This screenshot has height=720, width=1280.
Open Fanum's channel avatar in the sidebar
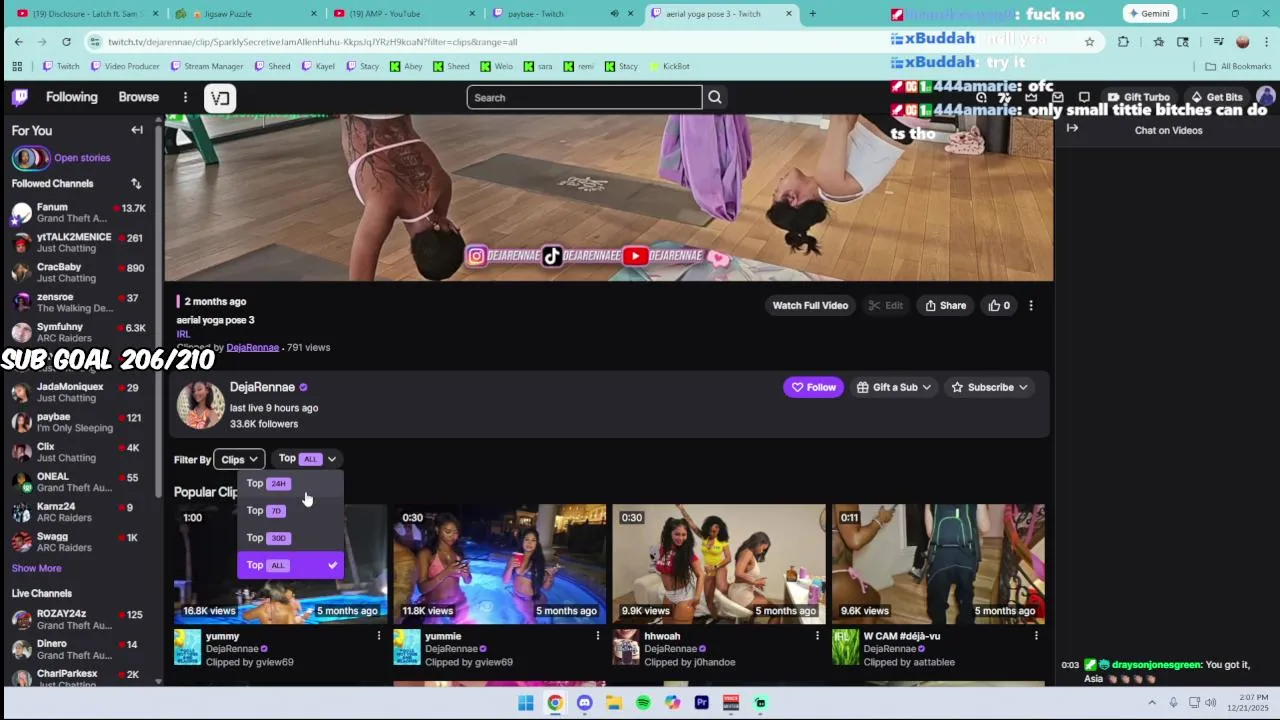(22, 213)
